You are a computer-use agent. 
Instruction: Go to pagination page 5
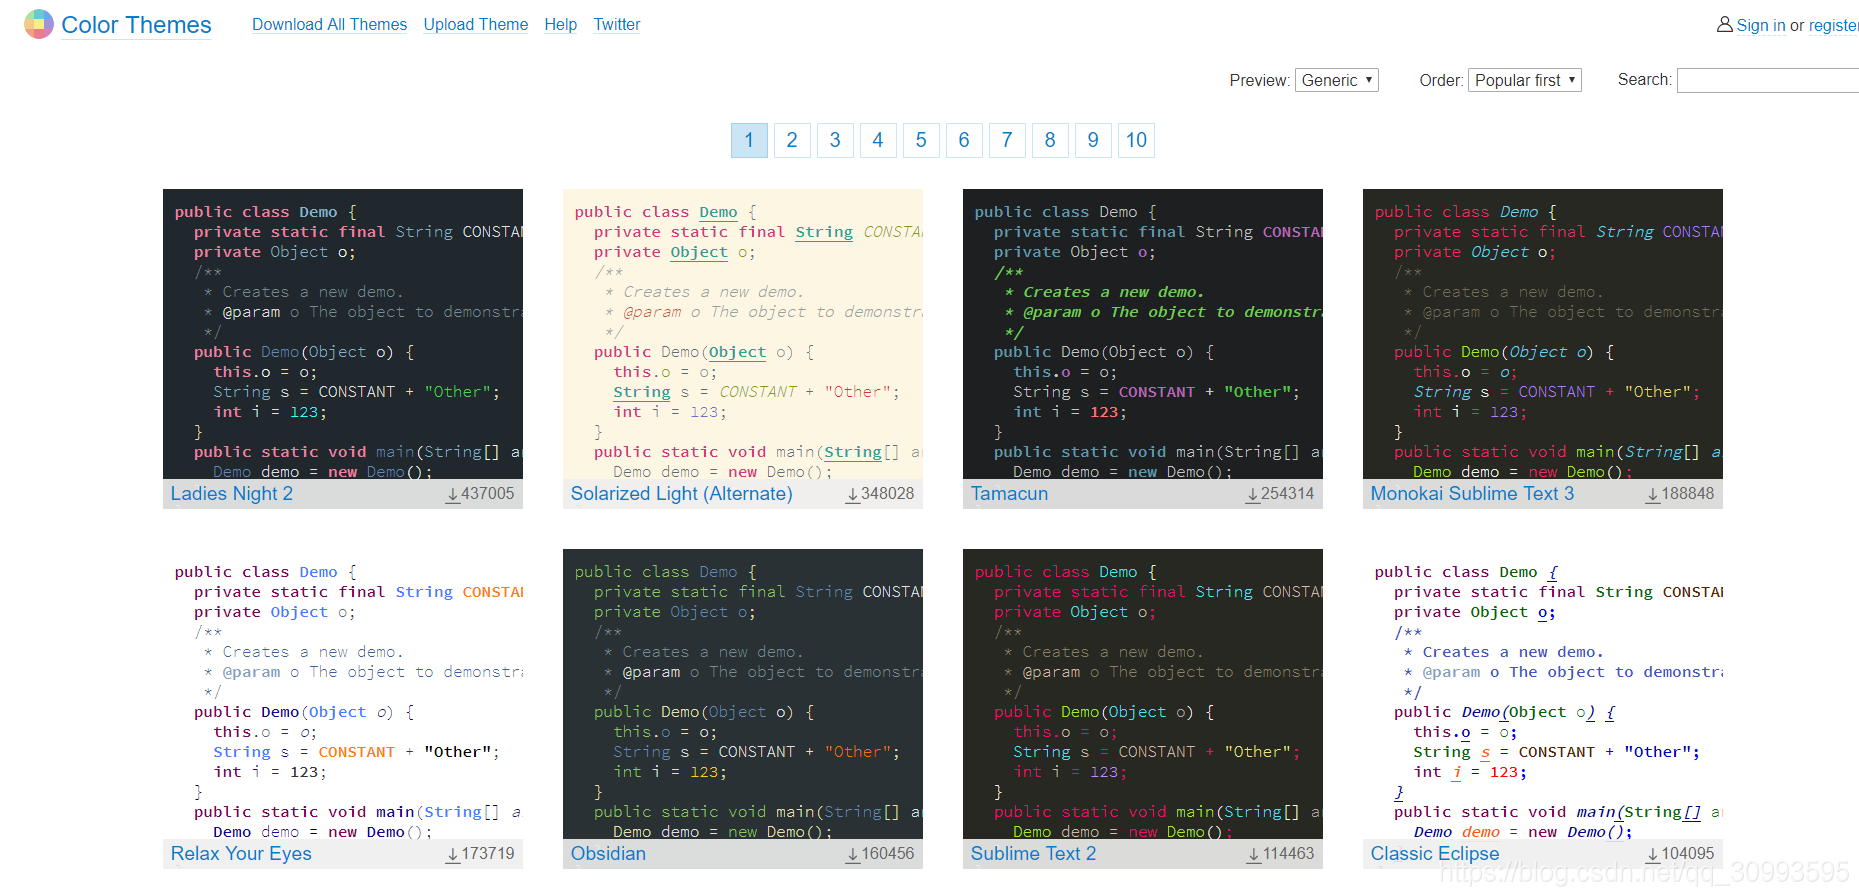click(921, 140)
